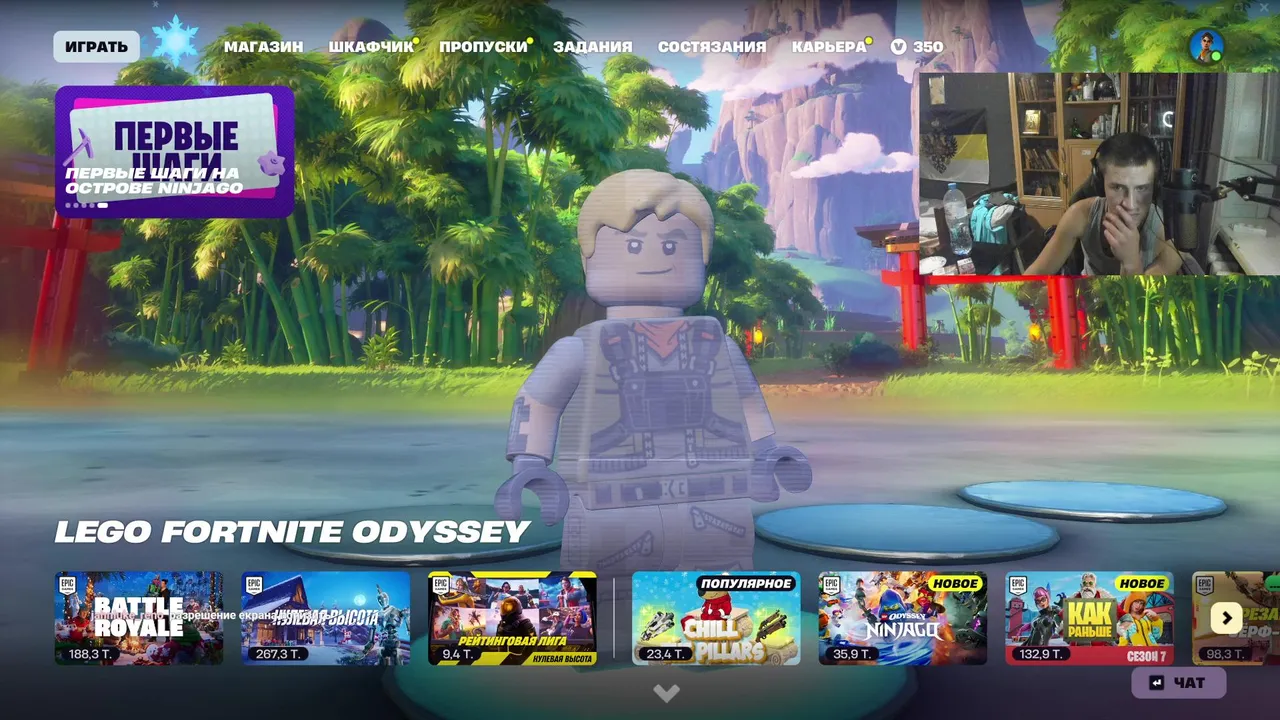Click the ПОПУЛЯРНОЕ badge on Chill Pillars

[x=746, y=583]
